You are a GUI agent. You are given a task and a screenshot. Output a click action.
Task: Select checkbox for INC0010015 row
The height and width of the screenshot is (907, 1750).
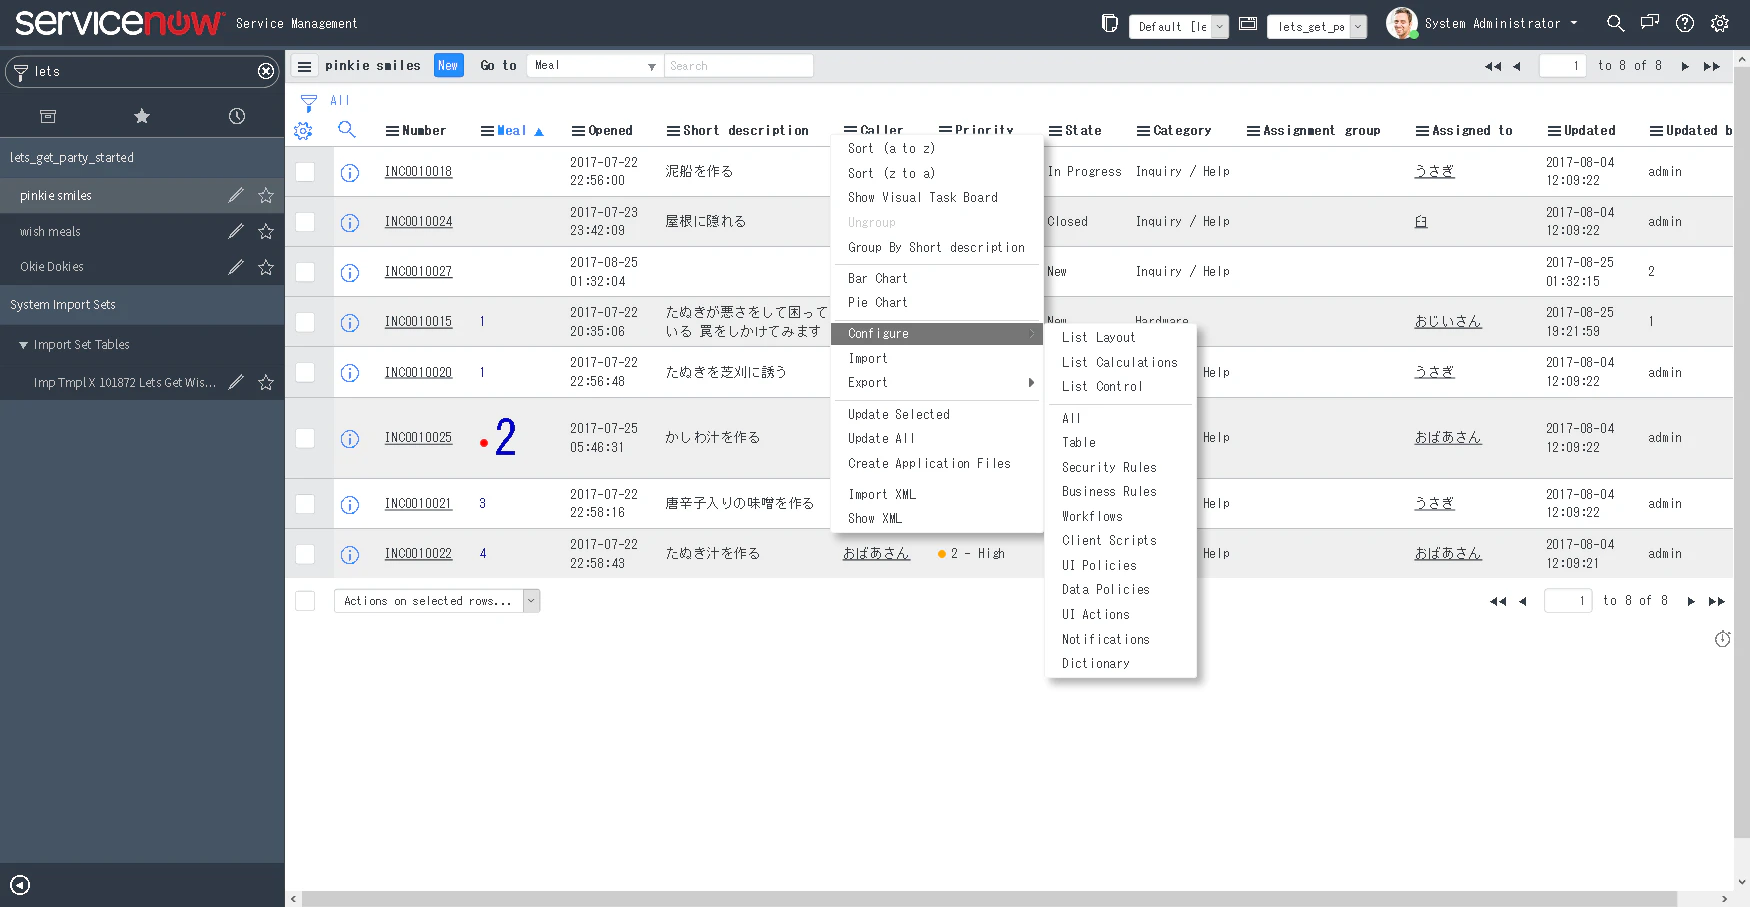pos(305,322)
